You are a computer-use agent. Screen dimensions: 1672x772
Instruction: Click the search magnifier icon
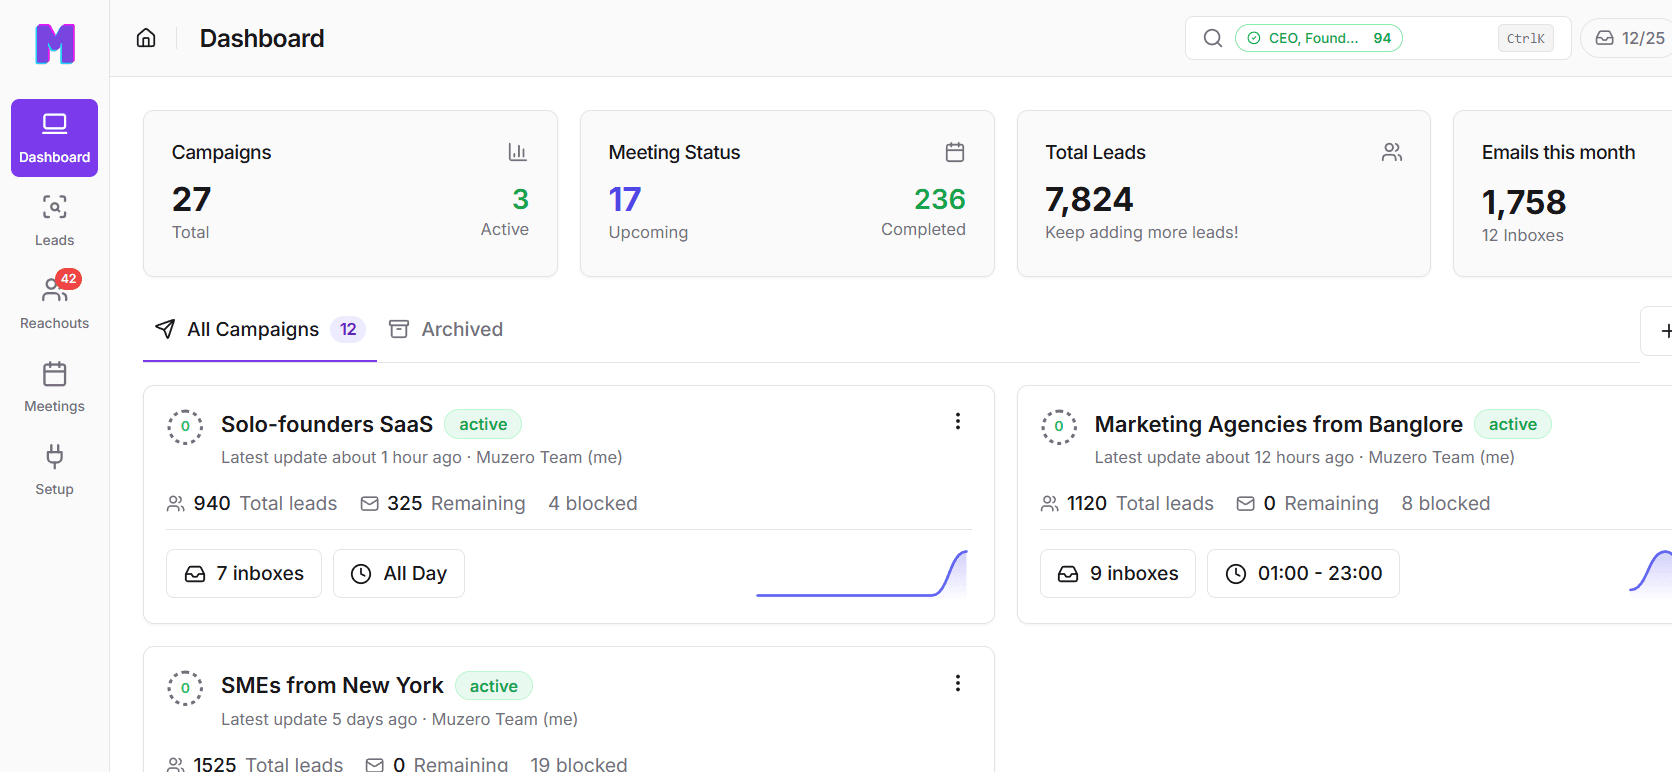[x=1213, y=38]
